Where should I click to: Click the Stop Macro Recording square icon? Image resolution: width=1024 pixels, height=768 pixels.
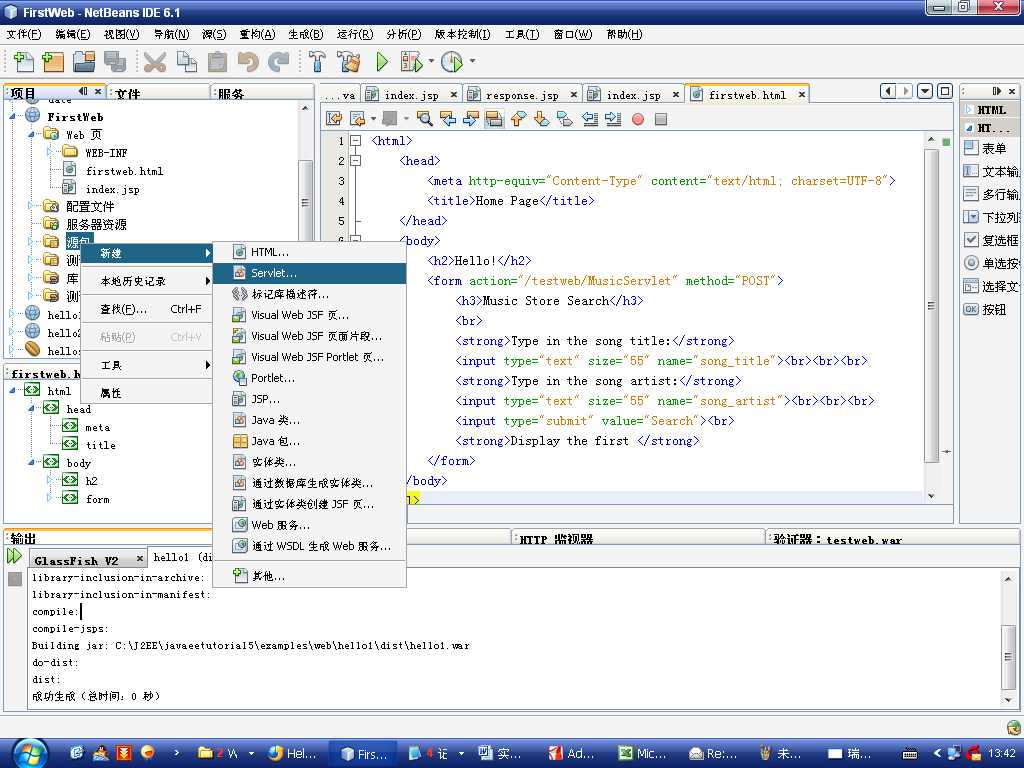pos(661,119)
